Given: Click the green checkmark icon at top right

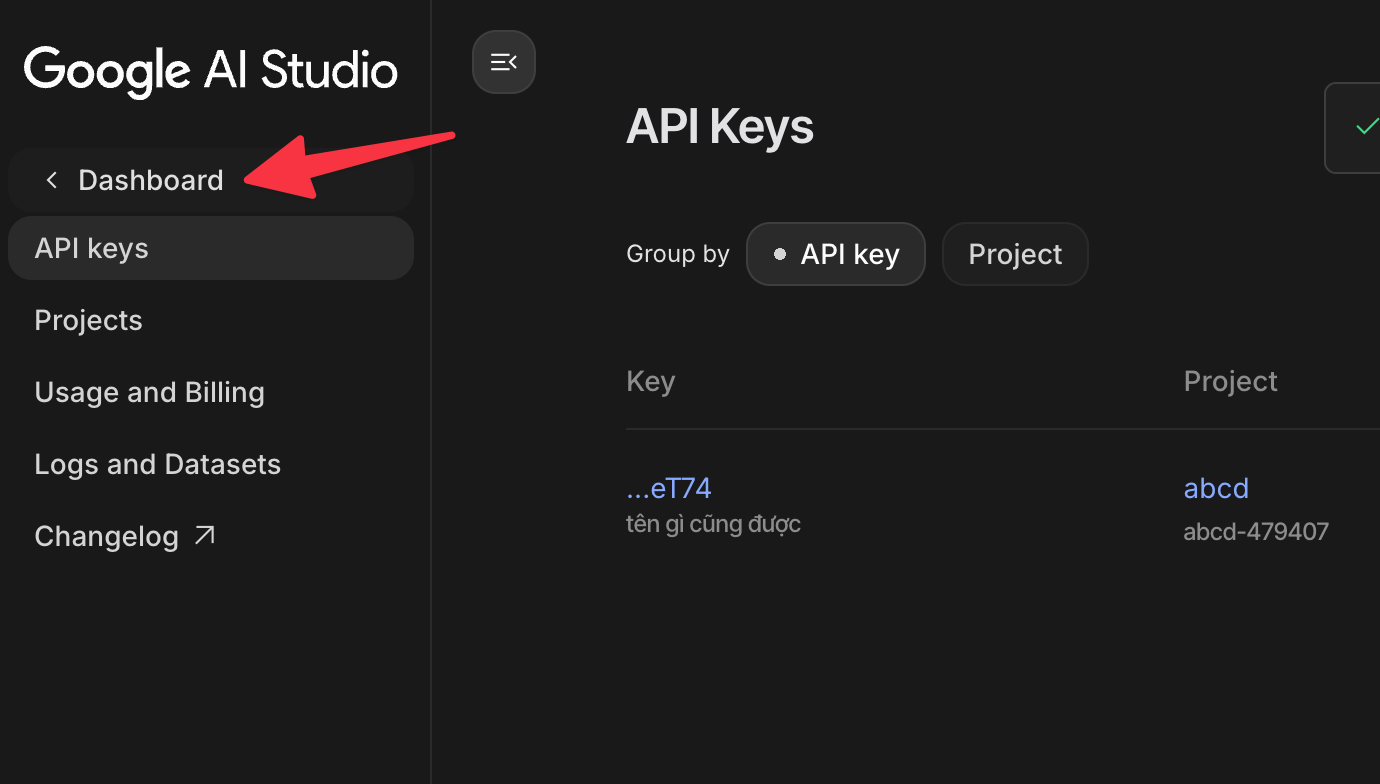Looking at the screenshot, I should [1365, 128].
